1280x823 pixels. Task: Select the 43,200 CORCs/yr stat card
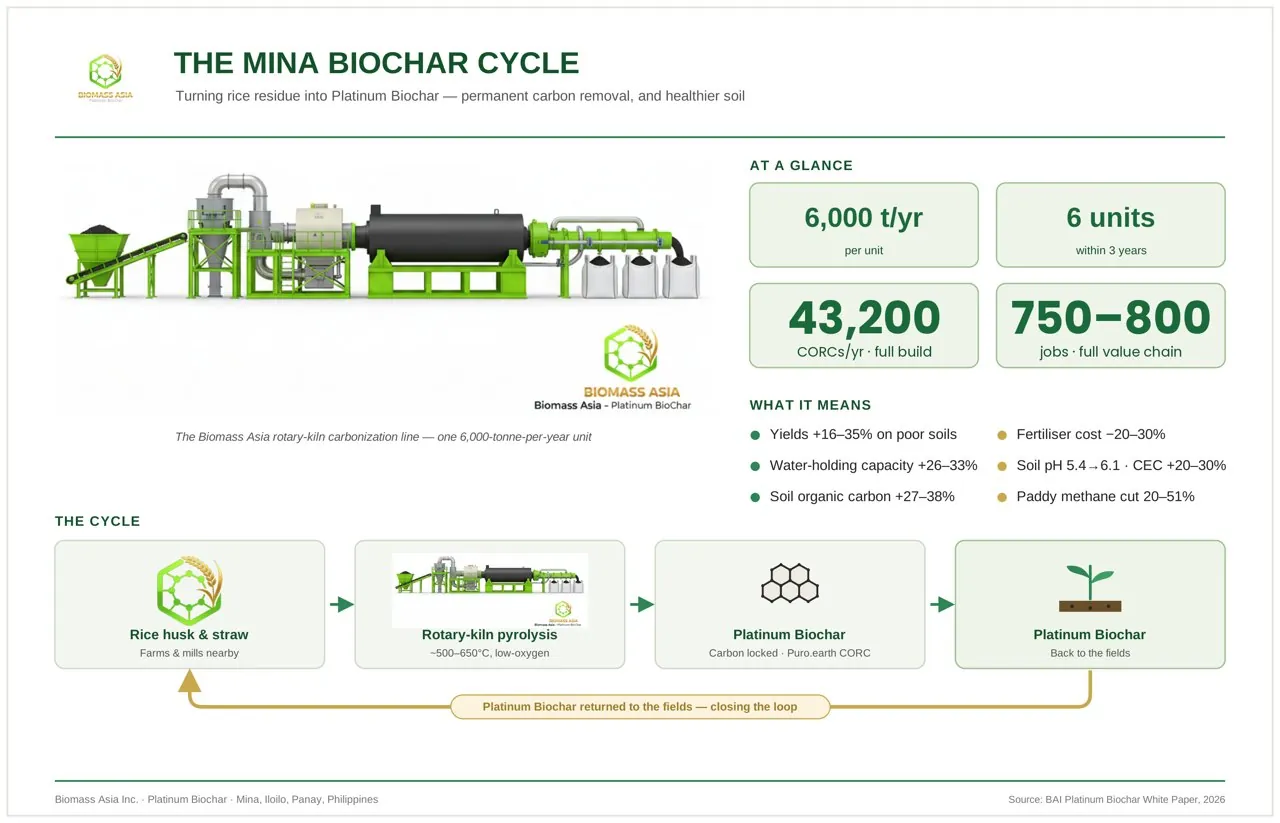coord(864,325)
